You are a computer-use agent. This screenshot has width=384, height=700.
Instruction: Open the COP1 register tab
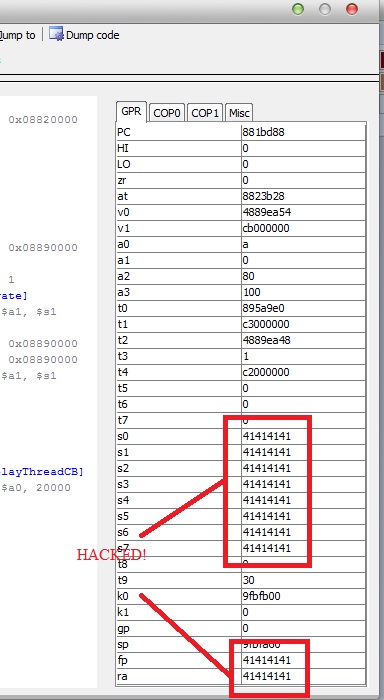(x=205, y=113)
